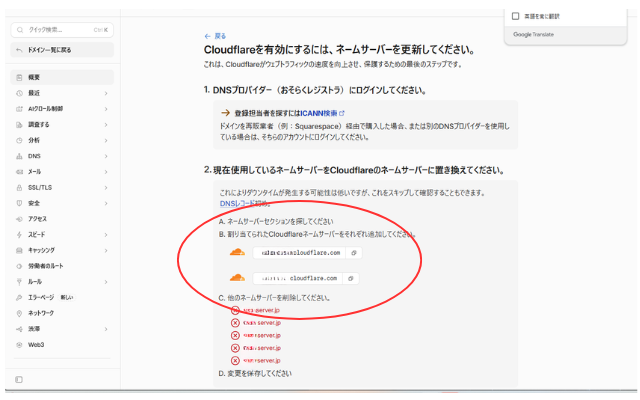Expand the 最近 section chevron
The height and width of the screenshot is (400, 640).
click(106, 93)
